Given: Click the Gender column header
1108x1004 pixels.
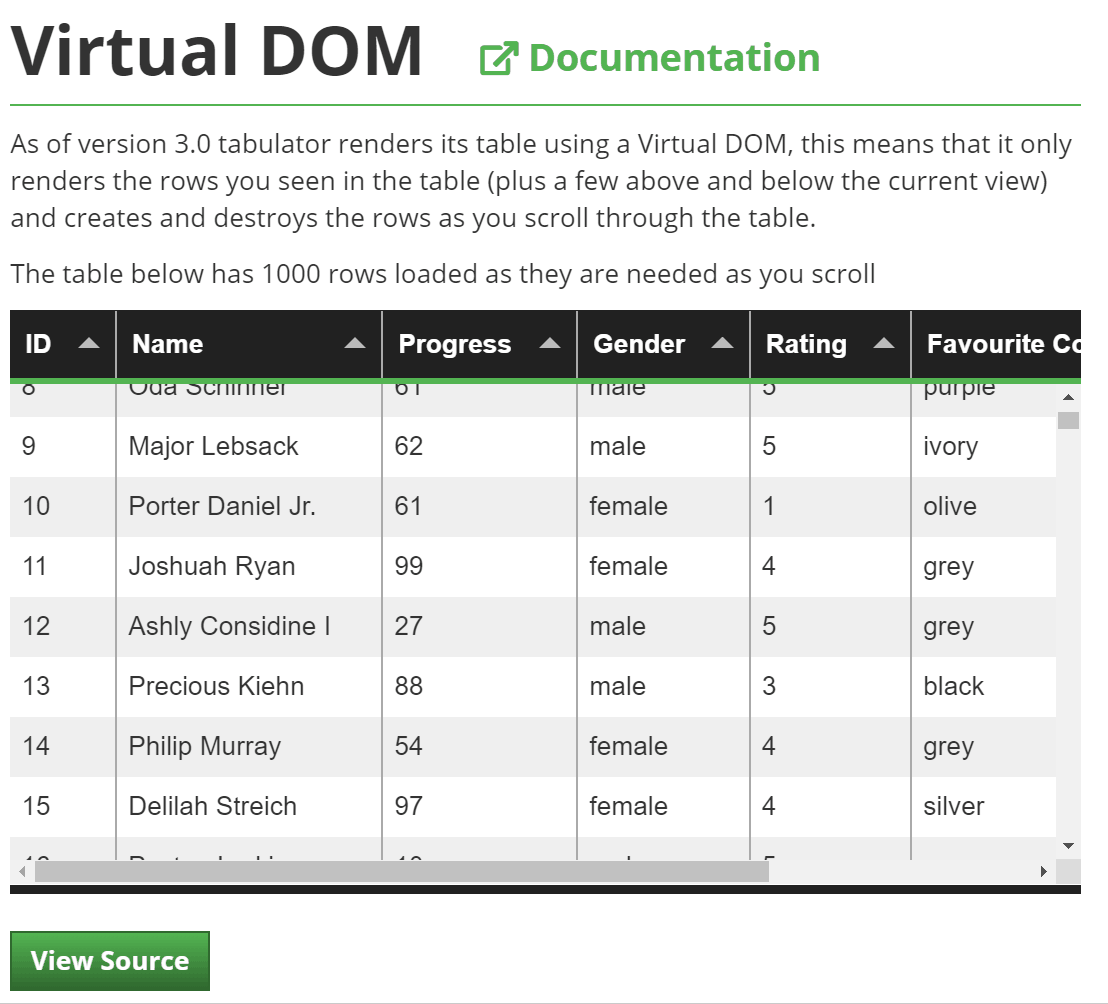Looking at the screenshot, I should (664, 344).
